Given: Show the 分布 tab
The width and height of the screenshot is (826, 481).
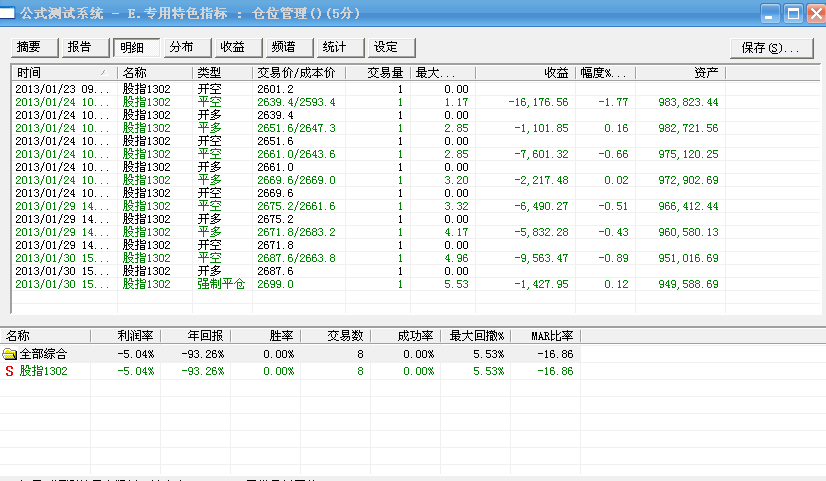Looking at the screenshot, I should coord(182,47).
